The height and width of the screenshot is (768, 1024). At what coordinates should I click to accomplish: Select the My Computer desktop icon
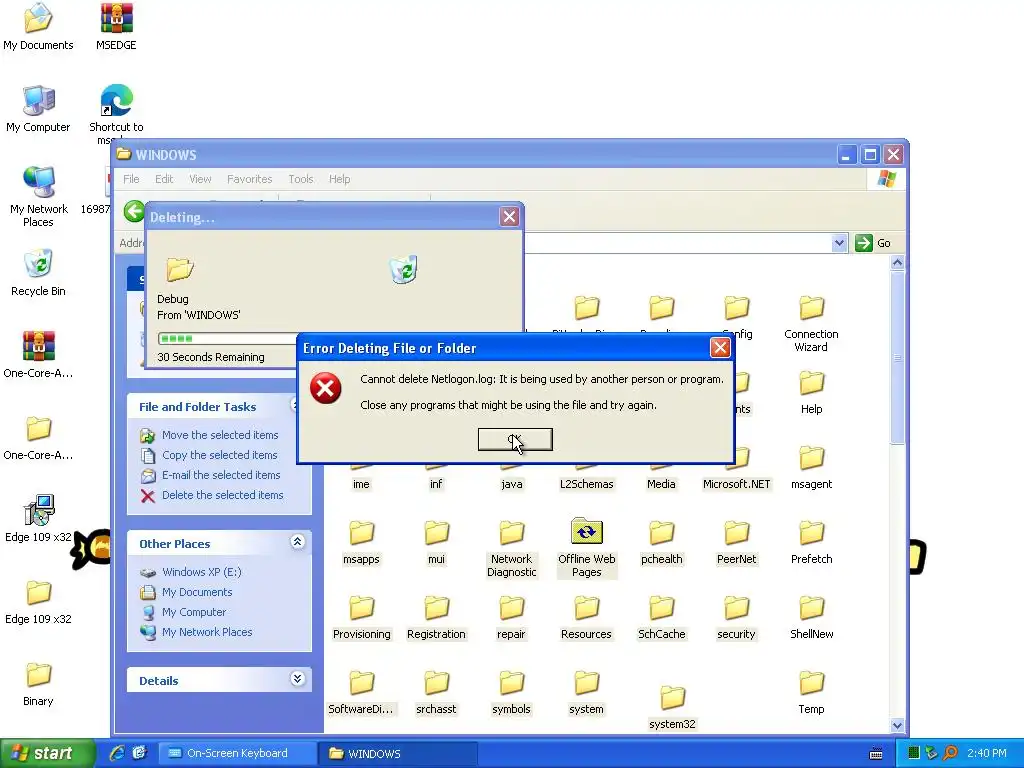(x=38, y=108)
